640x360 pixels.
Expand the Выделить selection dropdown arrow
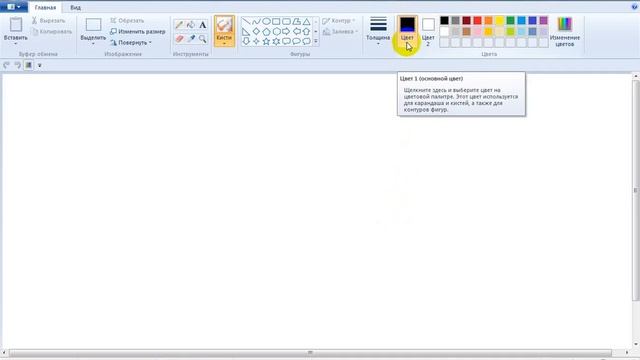click(93, 44)
